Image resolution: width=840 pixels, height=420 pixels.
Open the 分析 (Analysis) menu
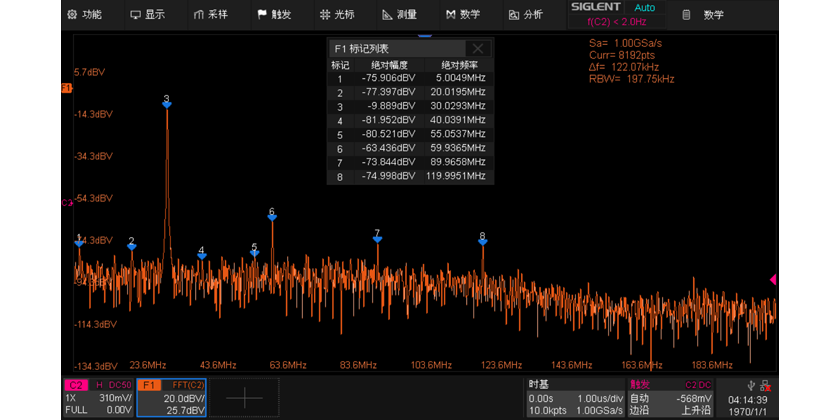pos(525,15)
